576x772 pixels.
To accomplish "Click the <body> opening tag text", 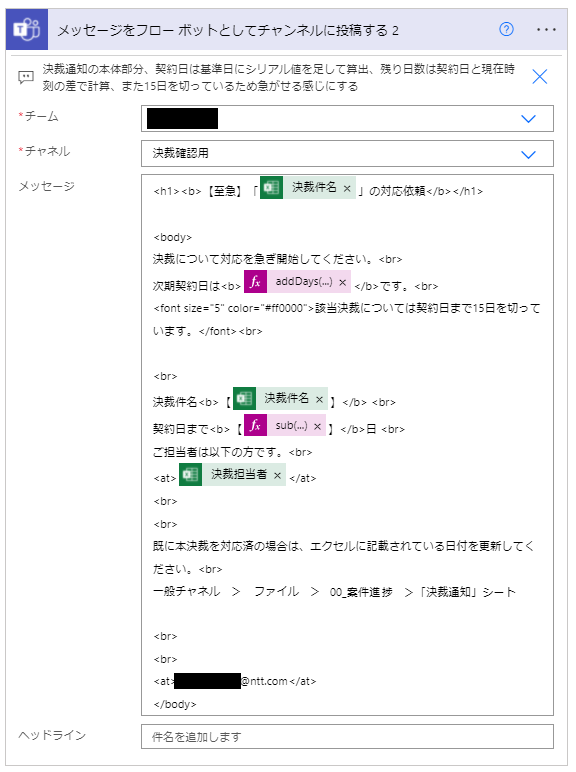I will 173,237.
